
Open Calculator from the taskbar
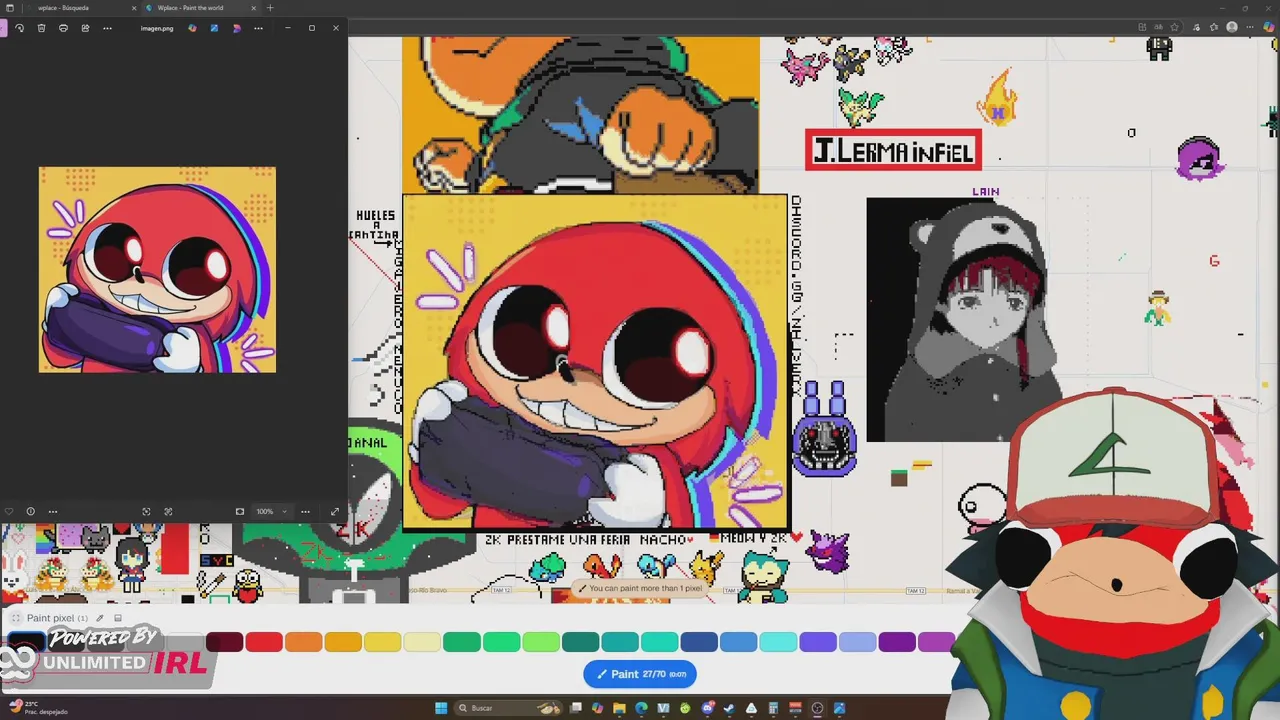(773, 708)
